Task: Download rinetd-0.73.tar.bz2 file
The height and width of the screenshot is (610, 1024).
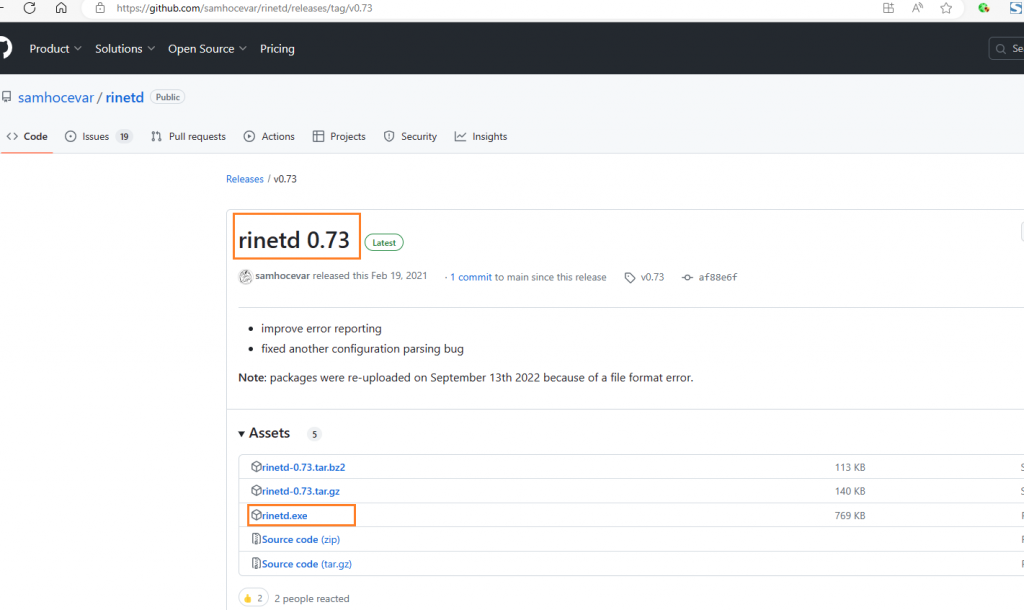Action: pos(303,467)
